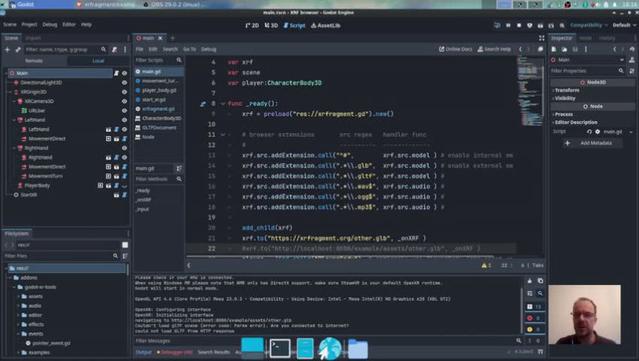This screenshot has width=639, height=361.
Task: Expand the Editor Description section
Action: tap(575, 122)
